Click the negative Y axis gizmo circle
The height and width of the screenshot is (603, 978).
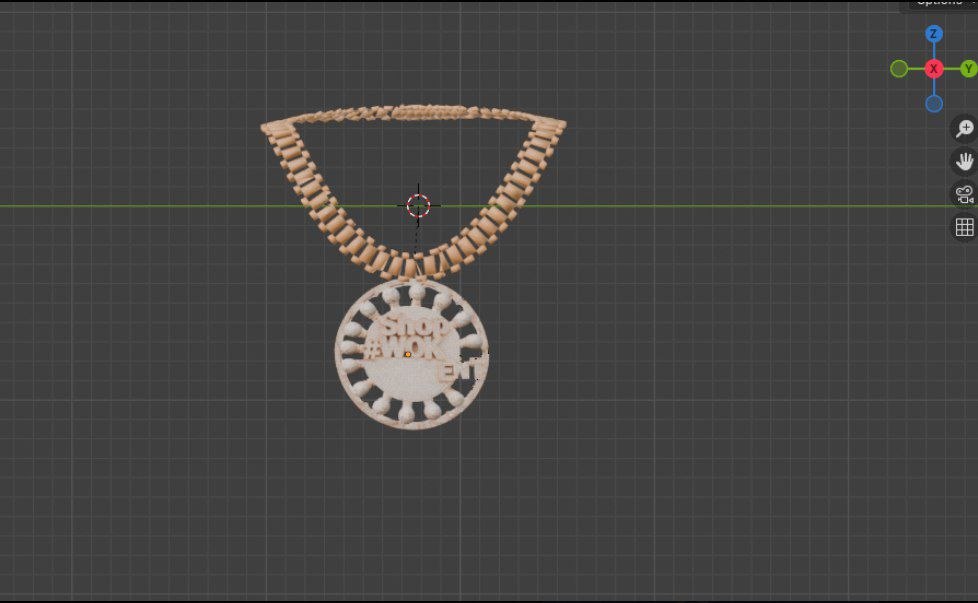899,69
